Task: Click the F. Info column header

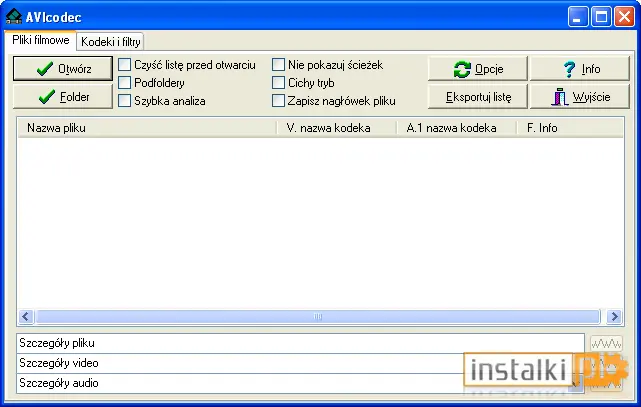Action: coord(569,128)
